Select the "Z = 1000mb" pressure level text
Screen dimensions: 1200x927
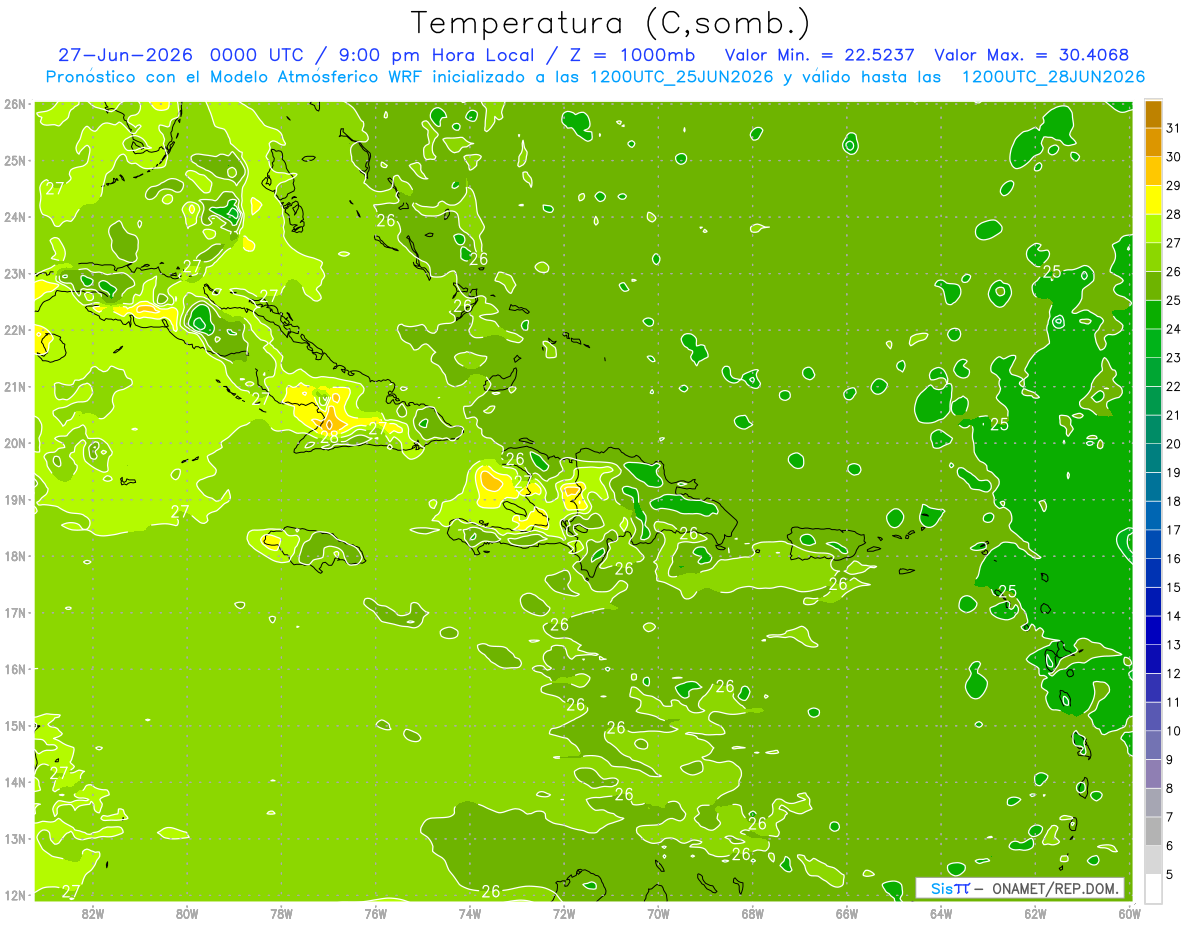coord(633,55)
